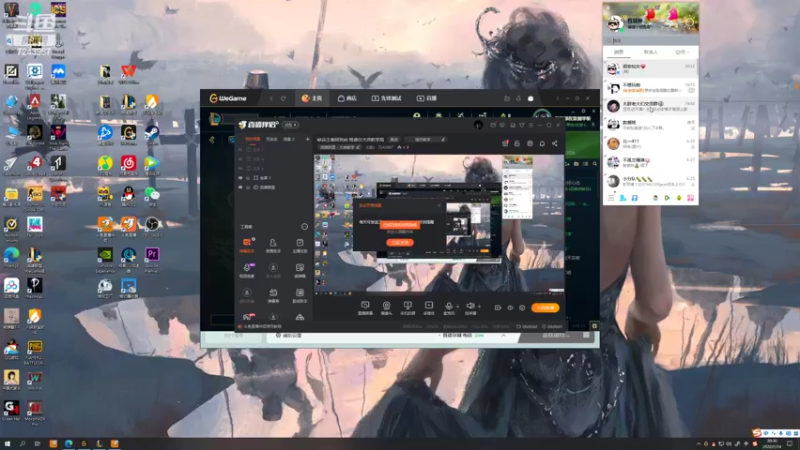
Task: Click the microphone icon in bottom toolbar
Action: coord(448,308)
